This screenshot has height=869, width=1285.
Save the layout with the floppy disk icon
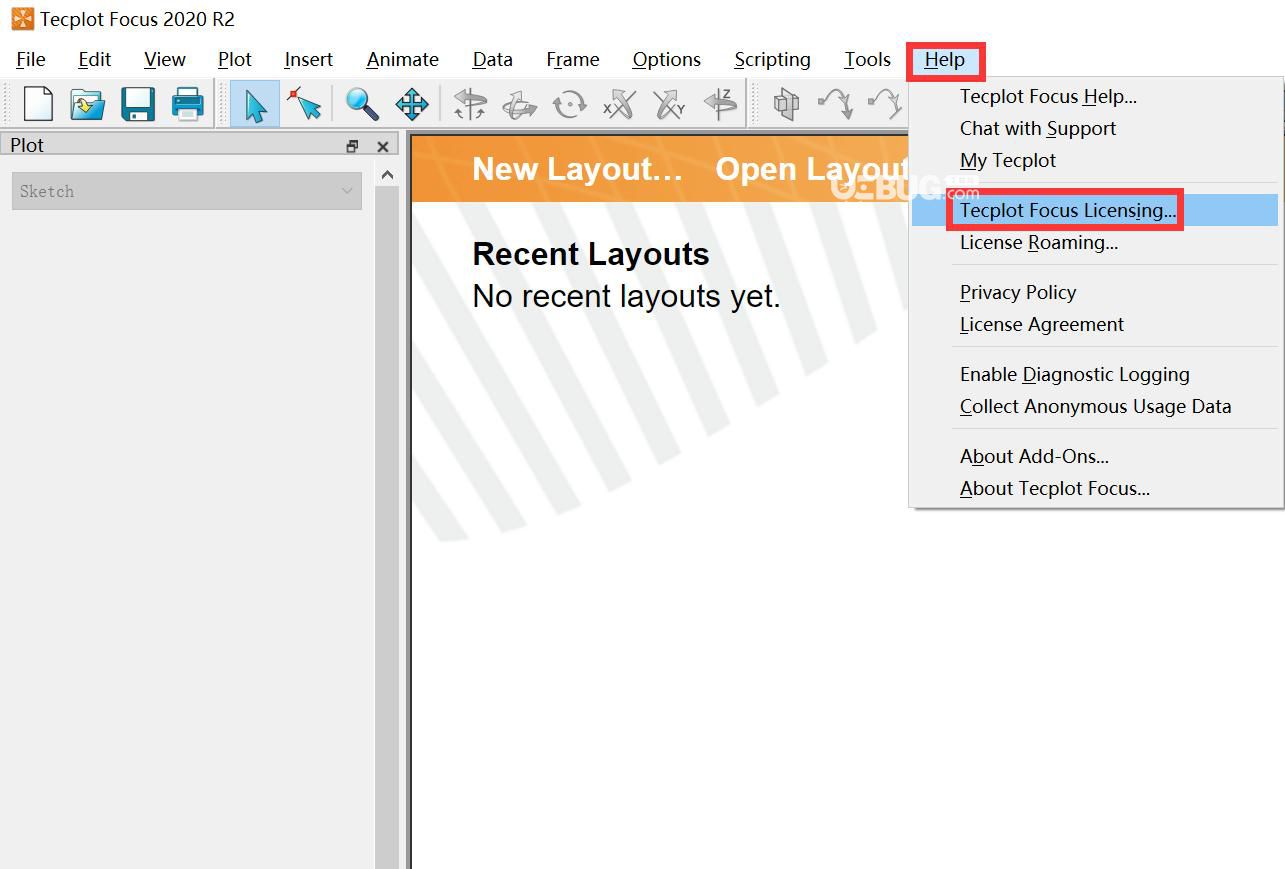pos(137,104)
